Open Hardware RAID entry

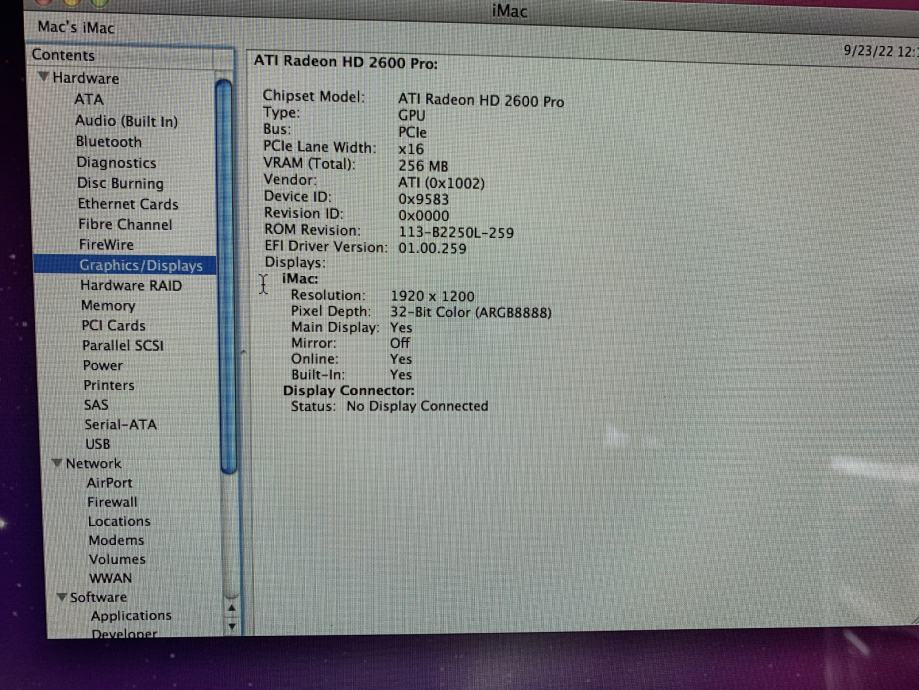click(131, 285)
